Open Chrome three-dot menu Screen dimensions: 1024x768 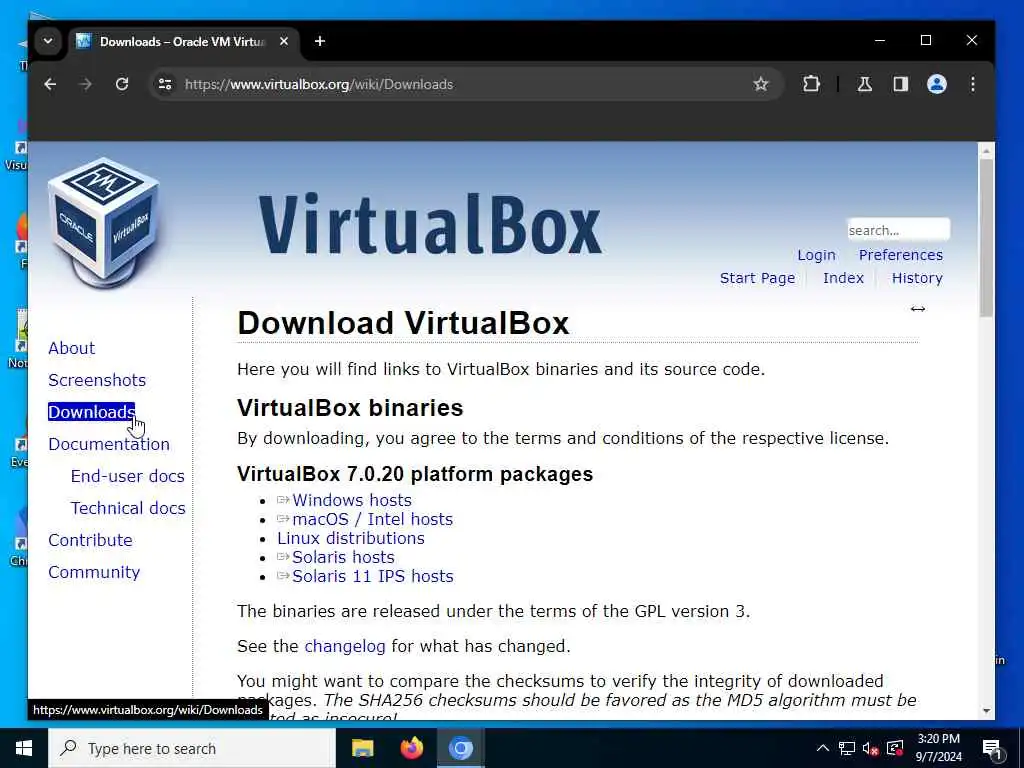[972, 84]
